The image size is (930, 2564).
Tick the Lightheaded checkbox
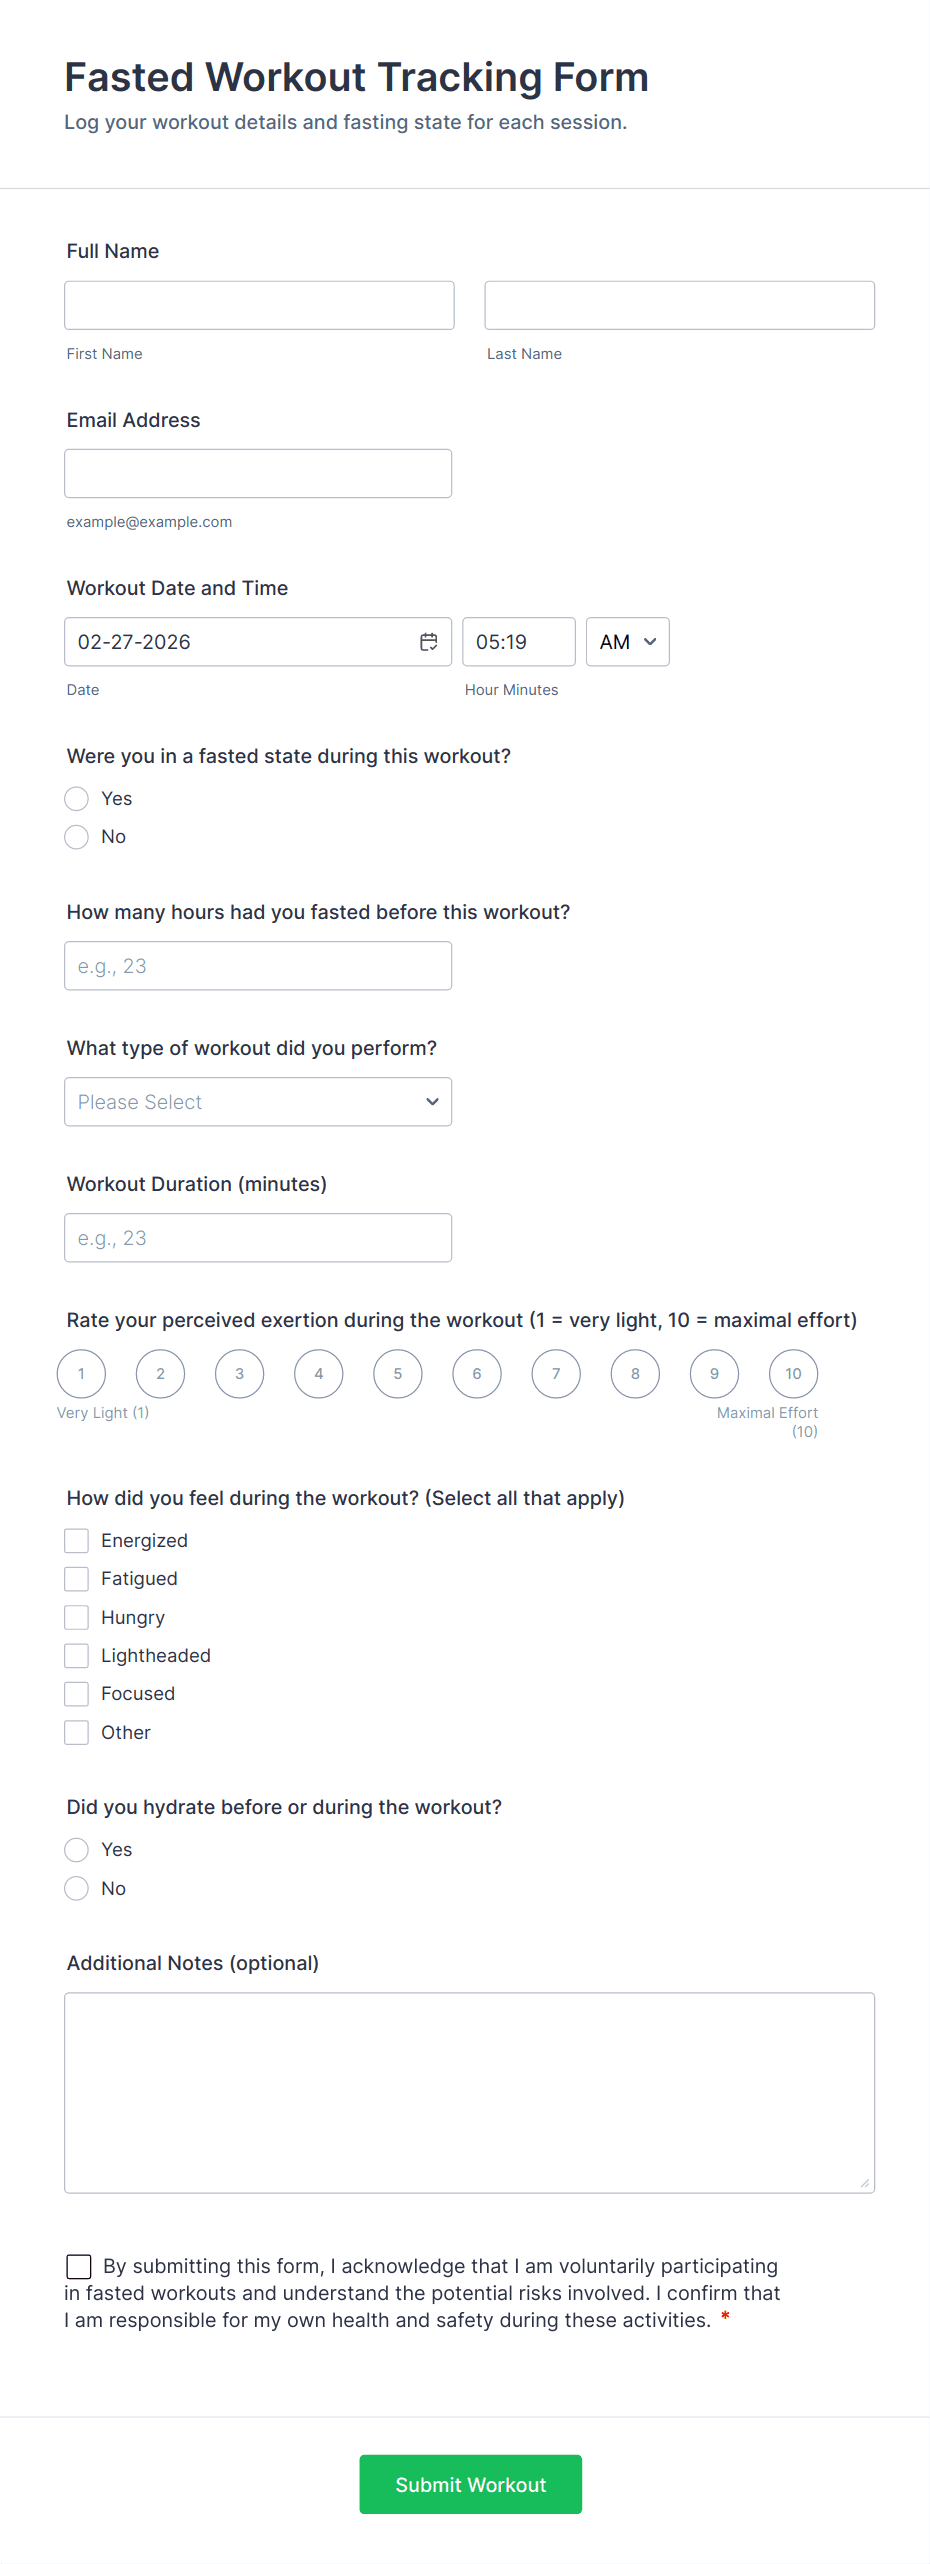click(77, 1656)
